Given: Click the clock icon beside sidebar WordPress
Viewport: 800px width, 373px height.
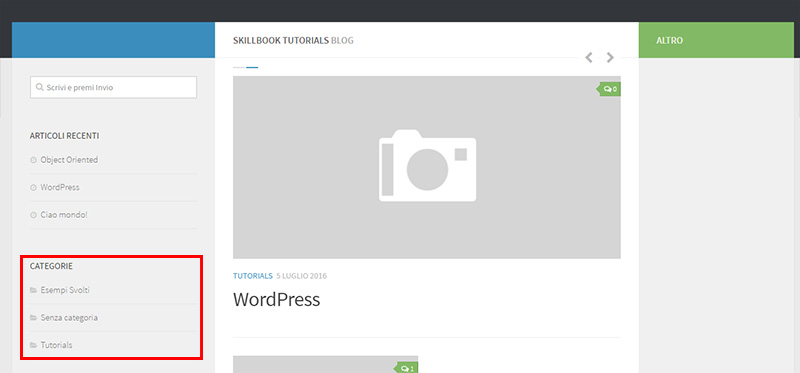Looking at the screenshot, I should 34,188.
